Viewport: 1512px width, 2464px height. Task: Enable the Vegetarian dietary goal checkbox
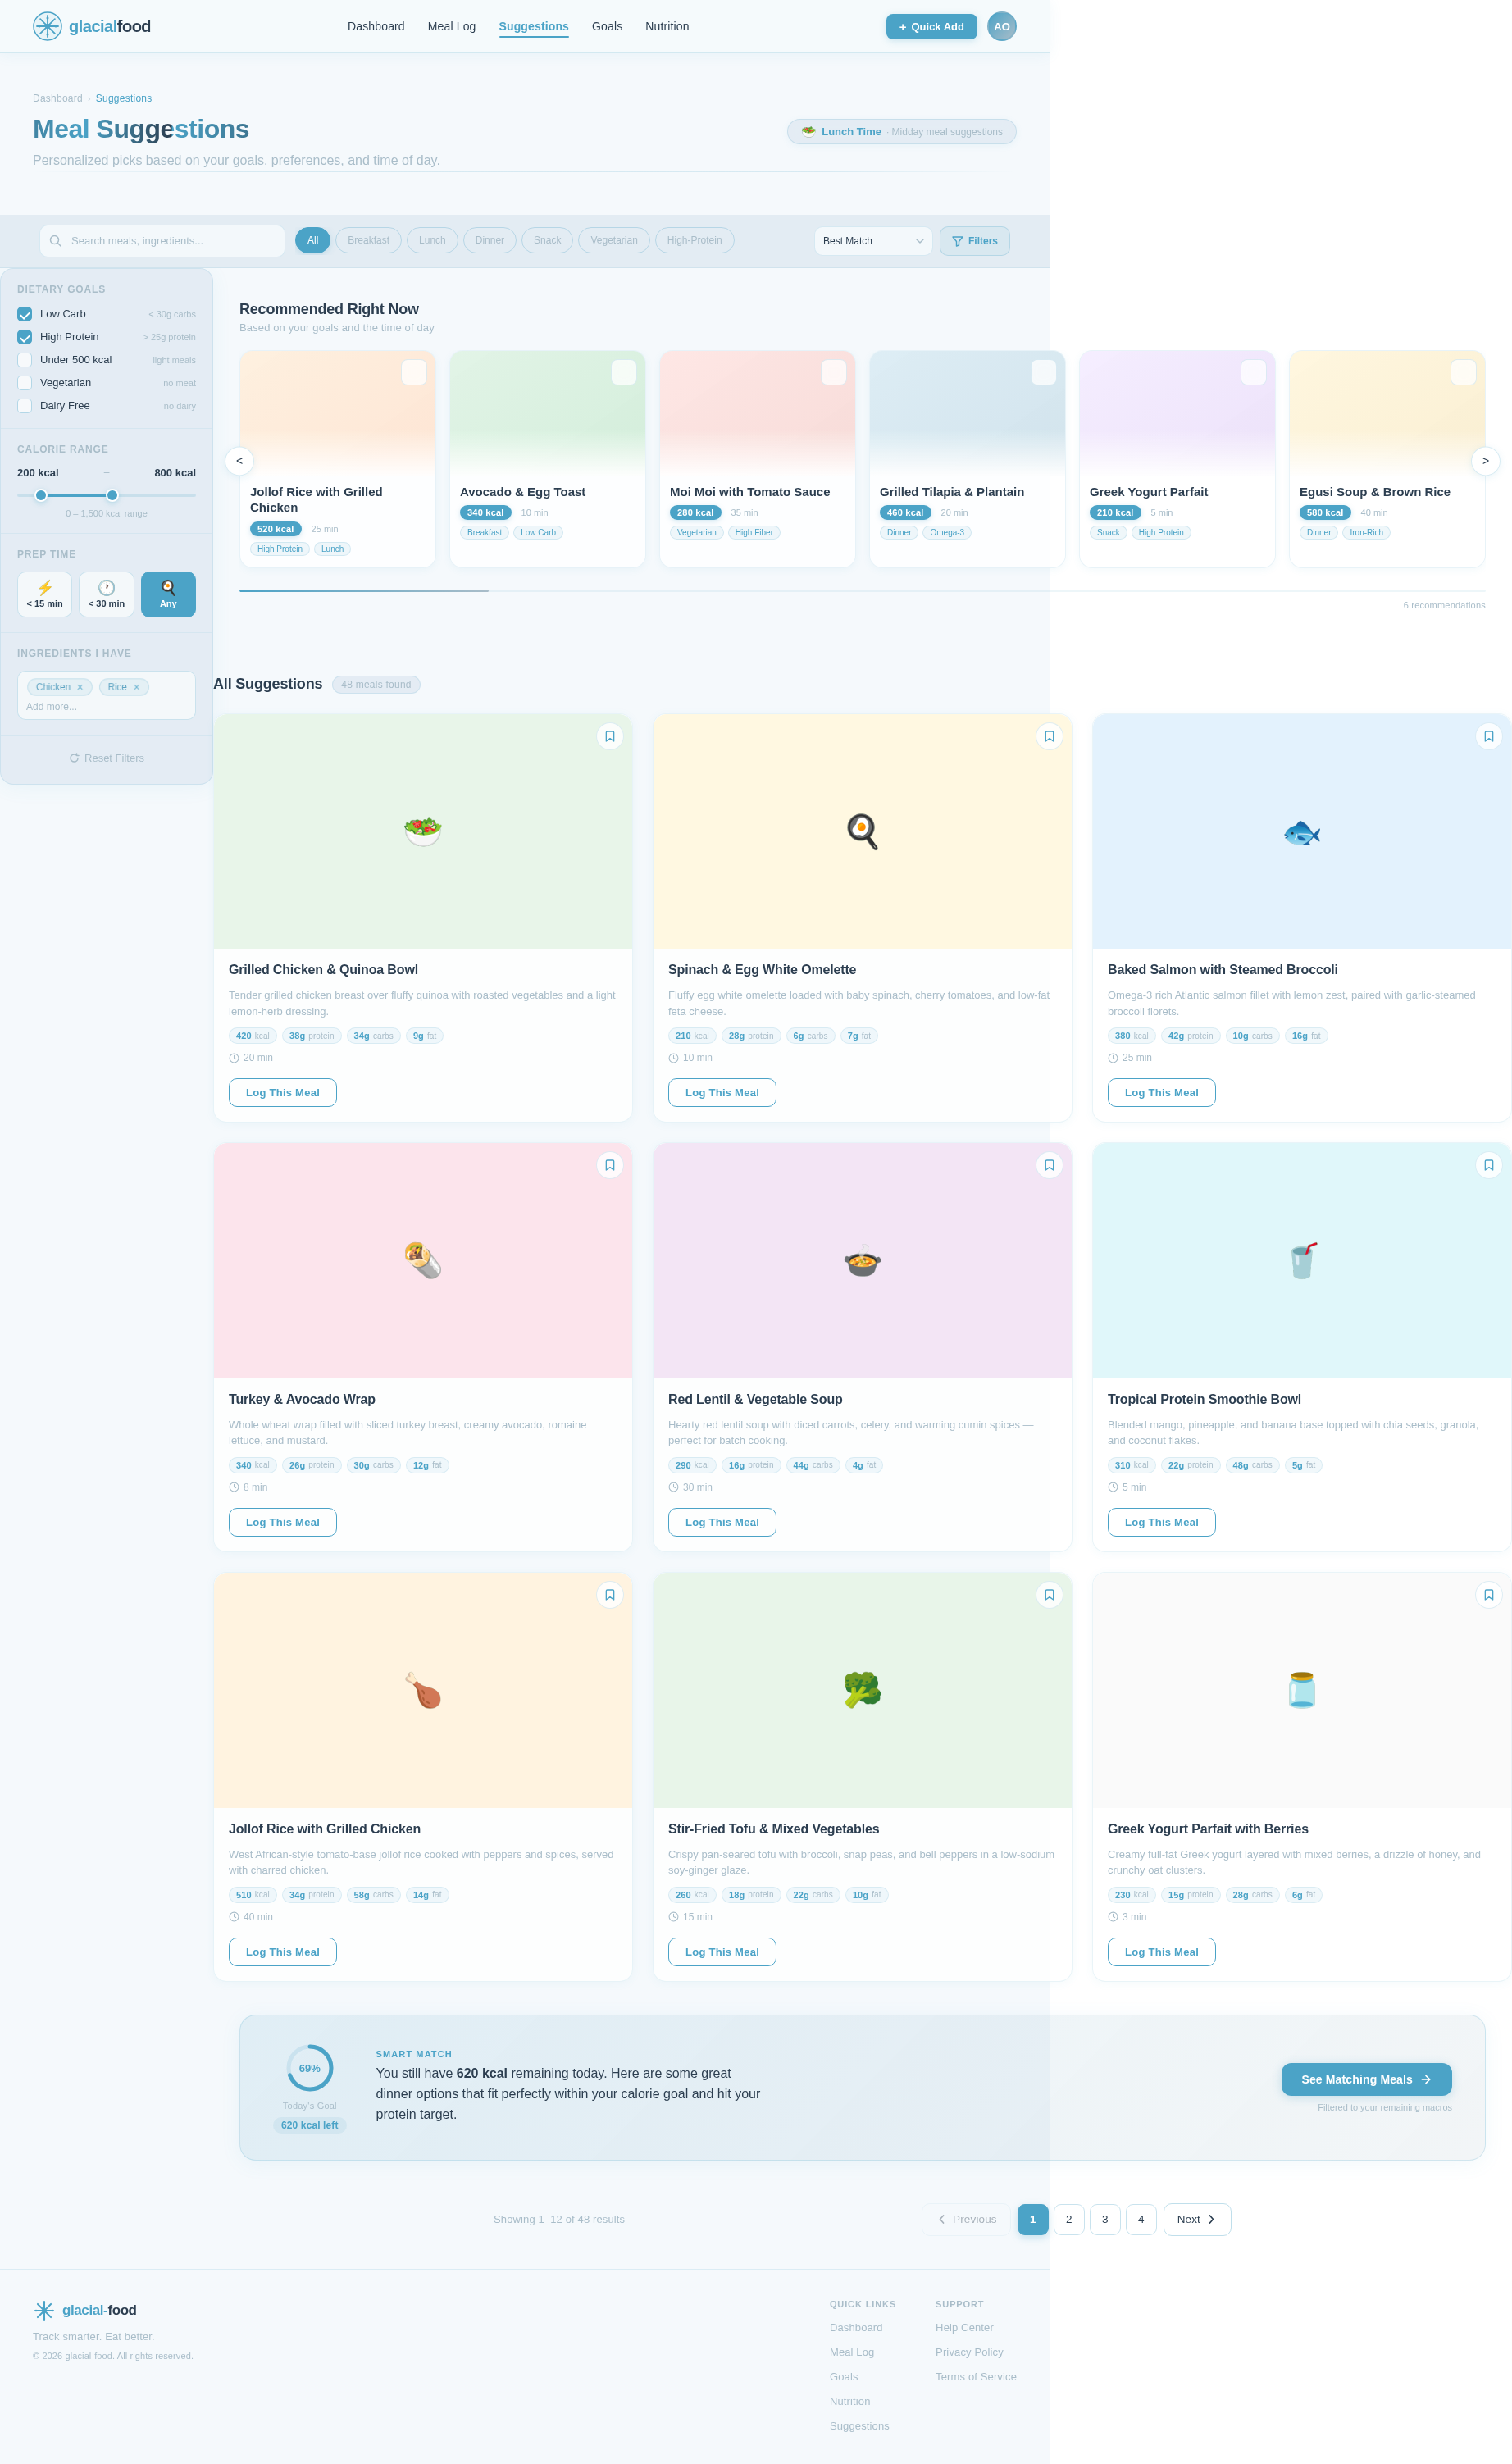(x=24, y=382)
